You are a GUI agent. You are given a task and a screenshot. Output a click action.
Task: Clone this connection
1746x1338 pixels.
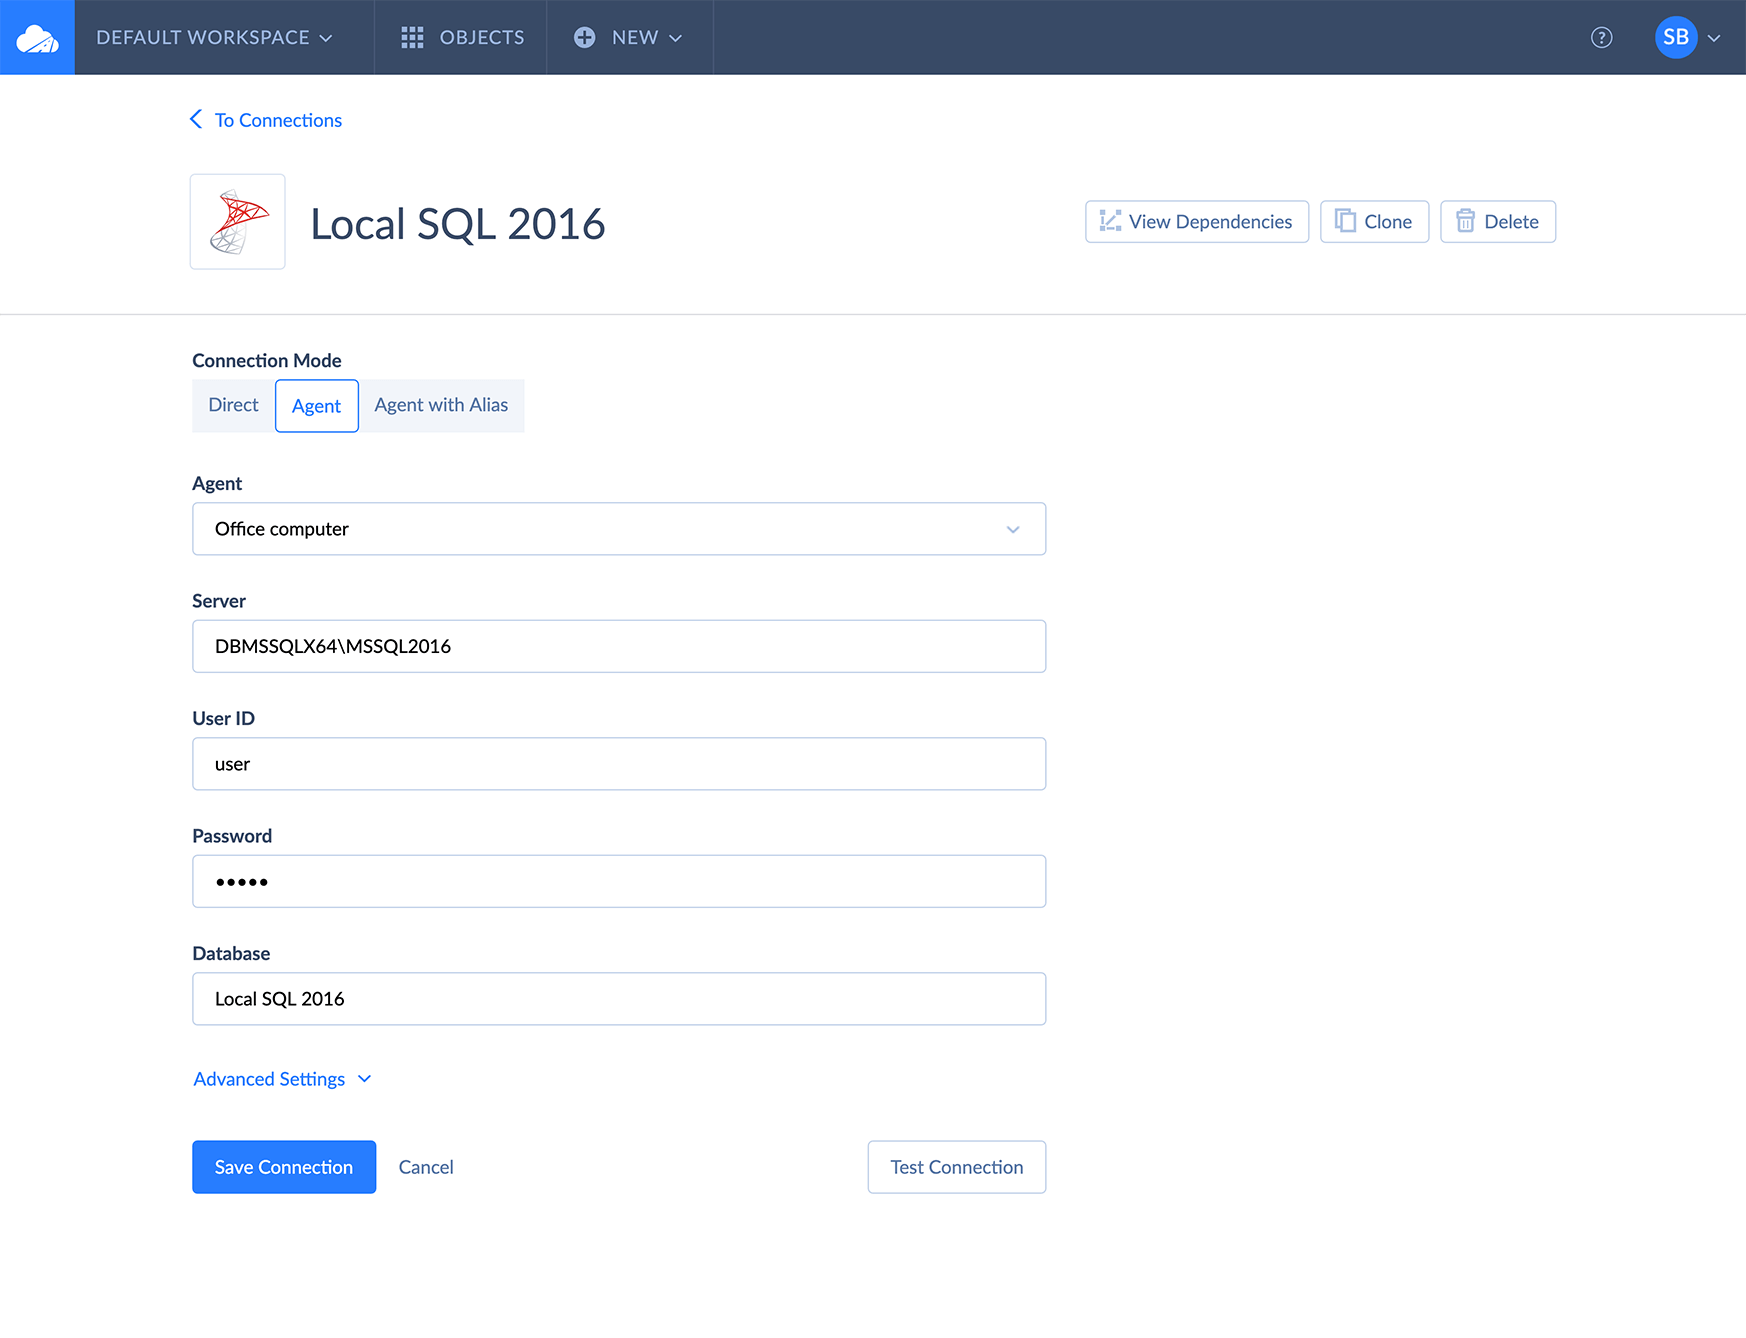pos(1374,222)
